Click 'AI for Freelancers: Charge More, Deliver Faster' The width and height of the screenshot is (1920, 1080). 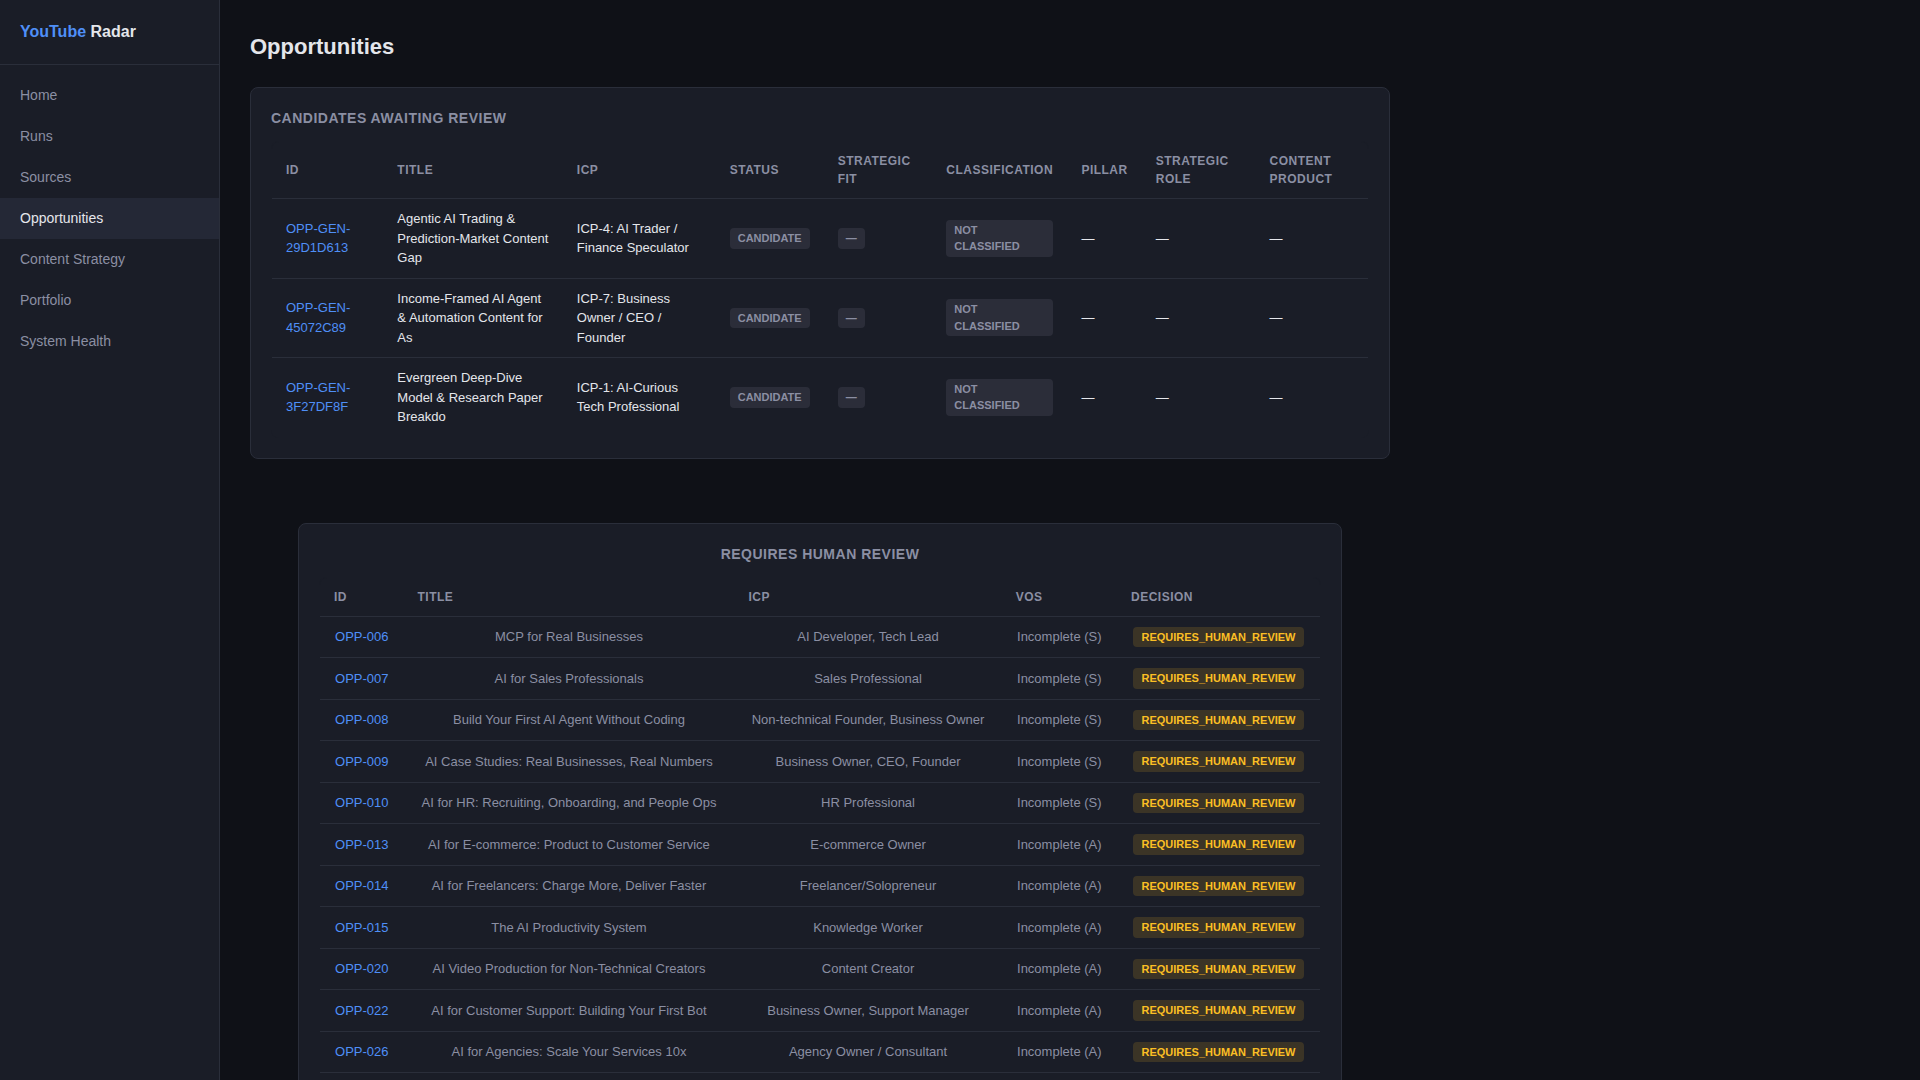click(x=569, y=886)
